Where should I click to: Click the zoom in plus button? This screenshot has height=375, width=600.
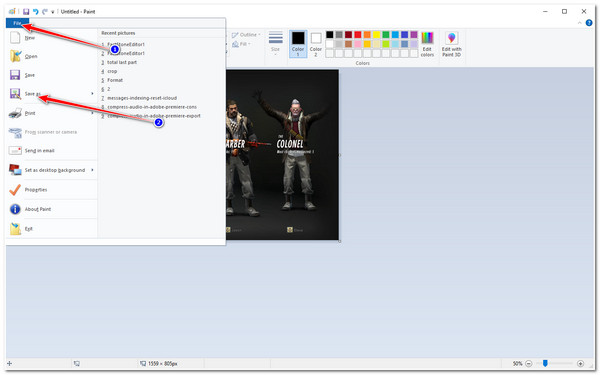coord(580,364)
